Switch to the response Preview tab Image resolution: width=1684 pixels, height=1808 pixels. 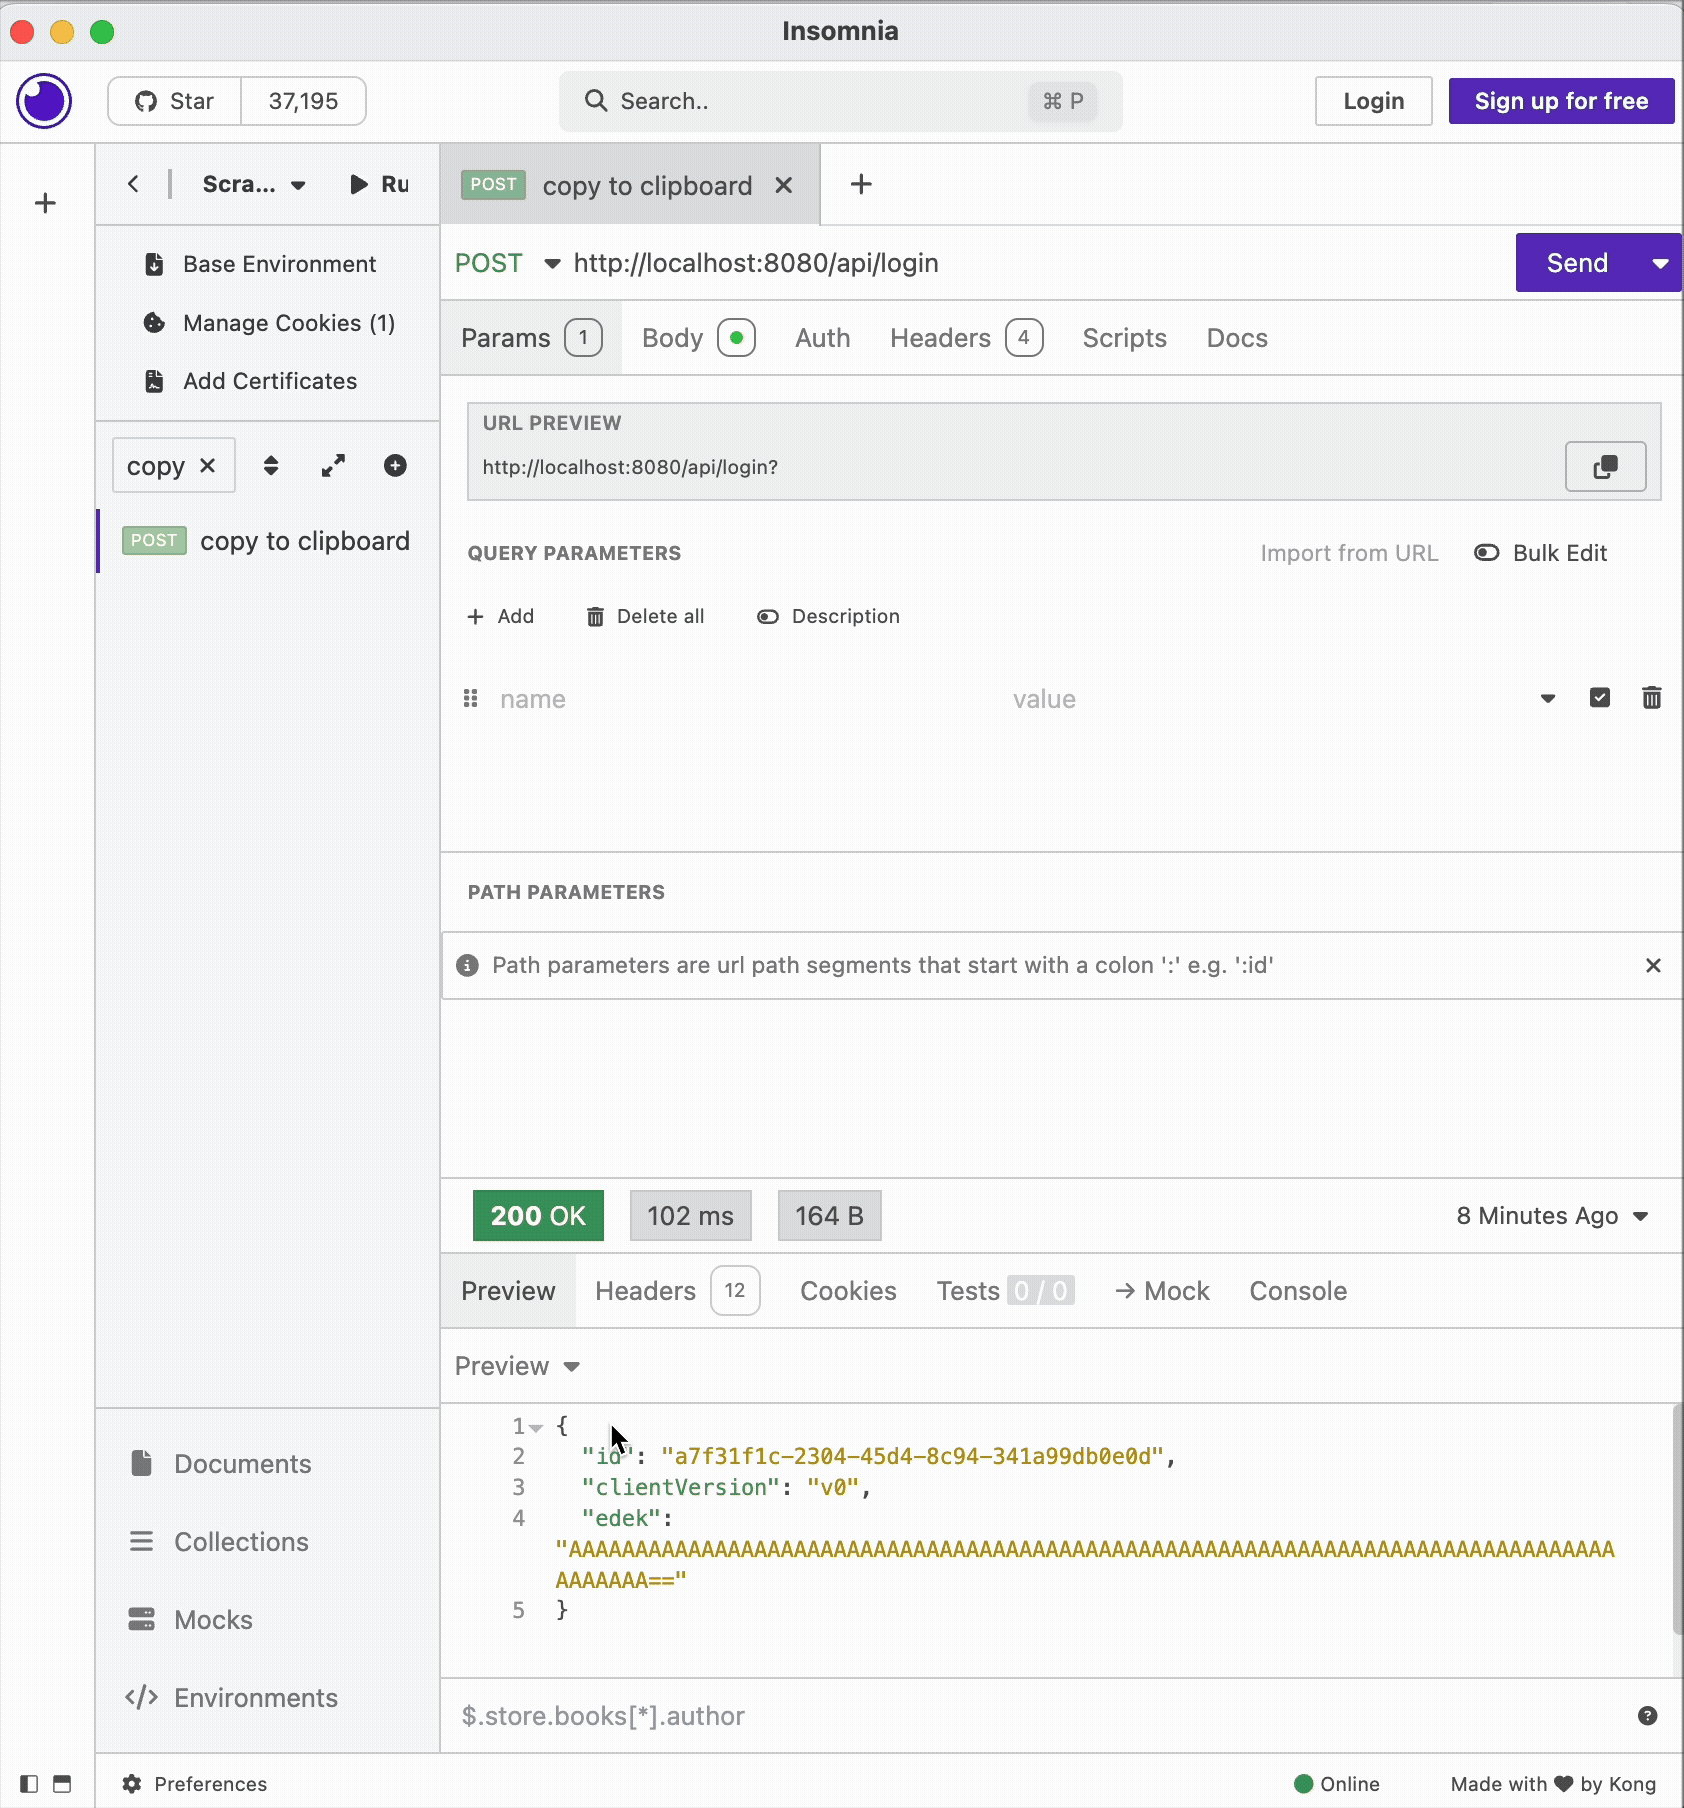(x=508, y=1291)
